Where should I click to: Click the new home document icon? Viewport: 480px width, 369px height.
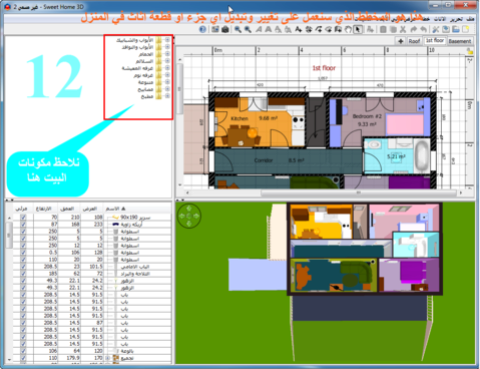pos(466,30)
